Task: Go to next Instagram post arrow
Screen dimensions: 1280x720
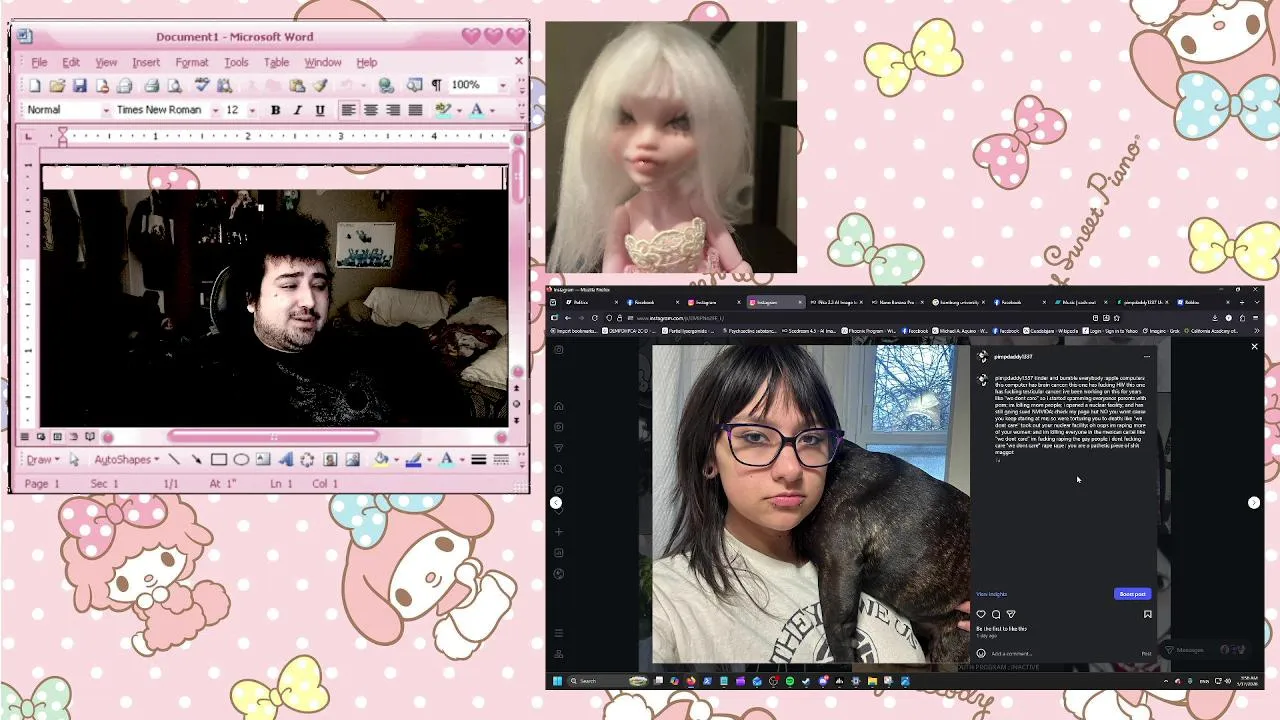Action: (1254, 503)
